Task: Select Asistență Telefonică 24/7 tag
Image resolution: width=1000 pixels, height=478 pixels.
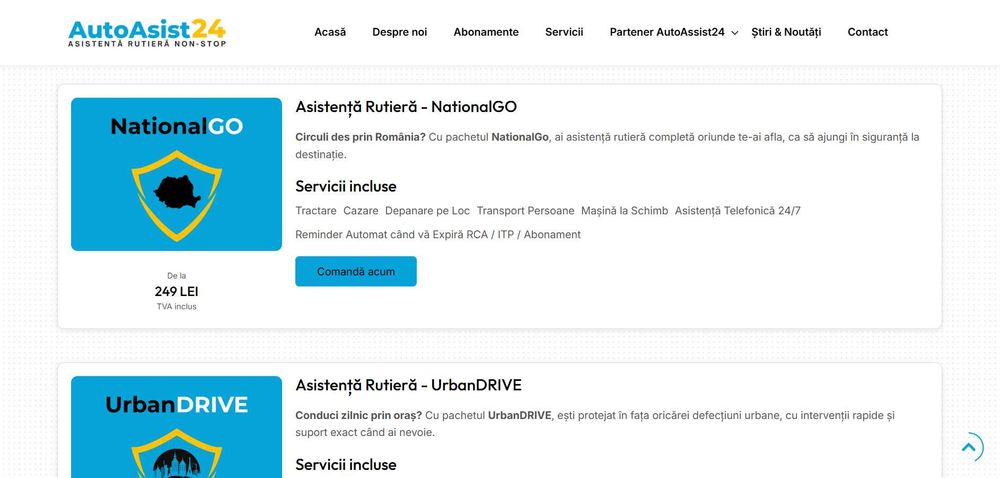Action: point(737,211)
